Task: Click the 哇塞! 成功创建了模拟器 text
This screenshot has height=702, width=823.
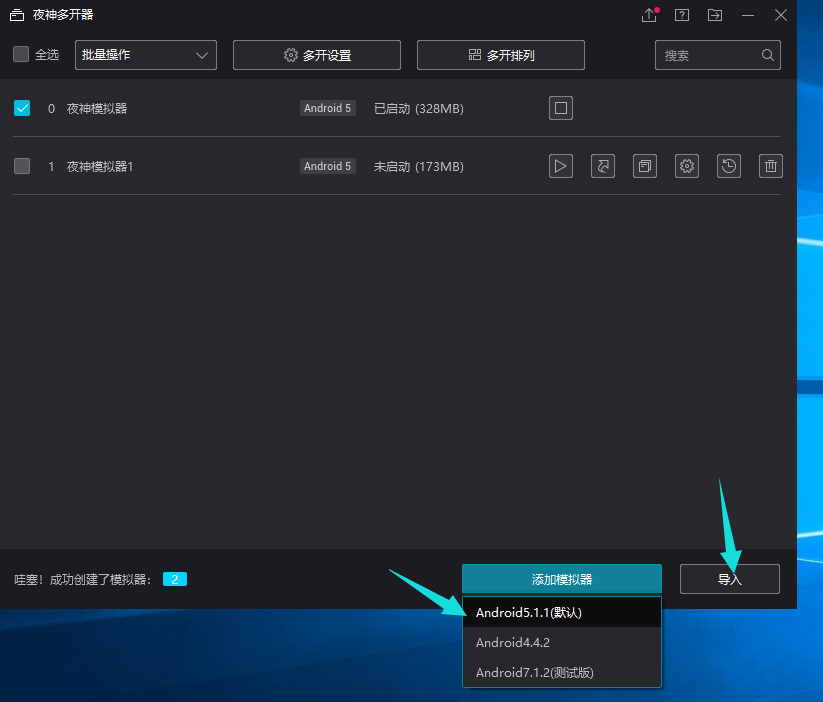Action: pyautogui.click(x=82, y=580)
